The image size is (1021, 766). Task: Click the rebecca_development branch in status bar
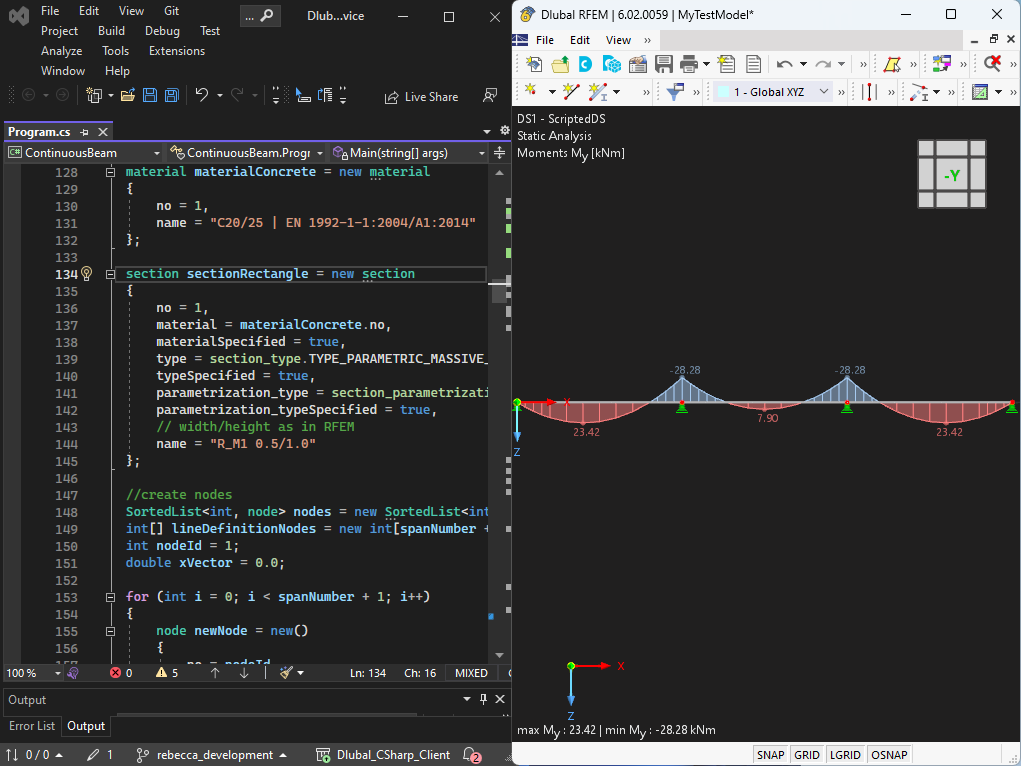[213, 755]
